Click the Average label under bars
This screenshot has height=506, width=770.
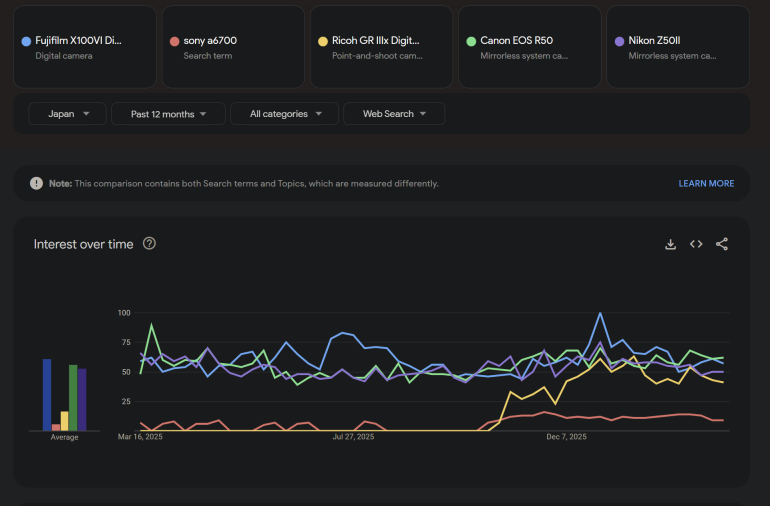tap(64, 437)
